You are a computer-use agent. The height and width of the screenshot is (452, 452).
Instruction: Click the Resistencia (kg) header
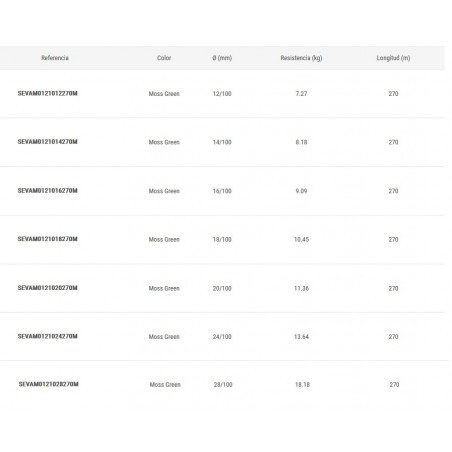301,58
